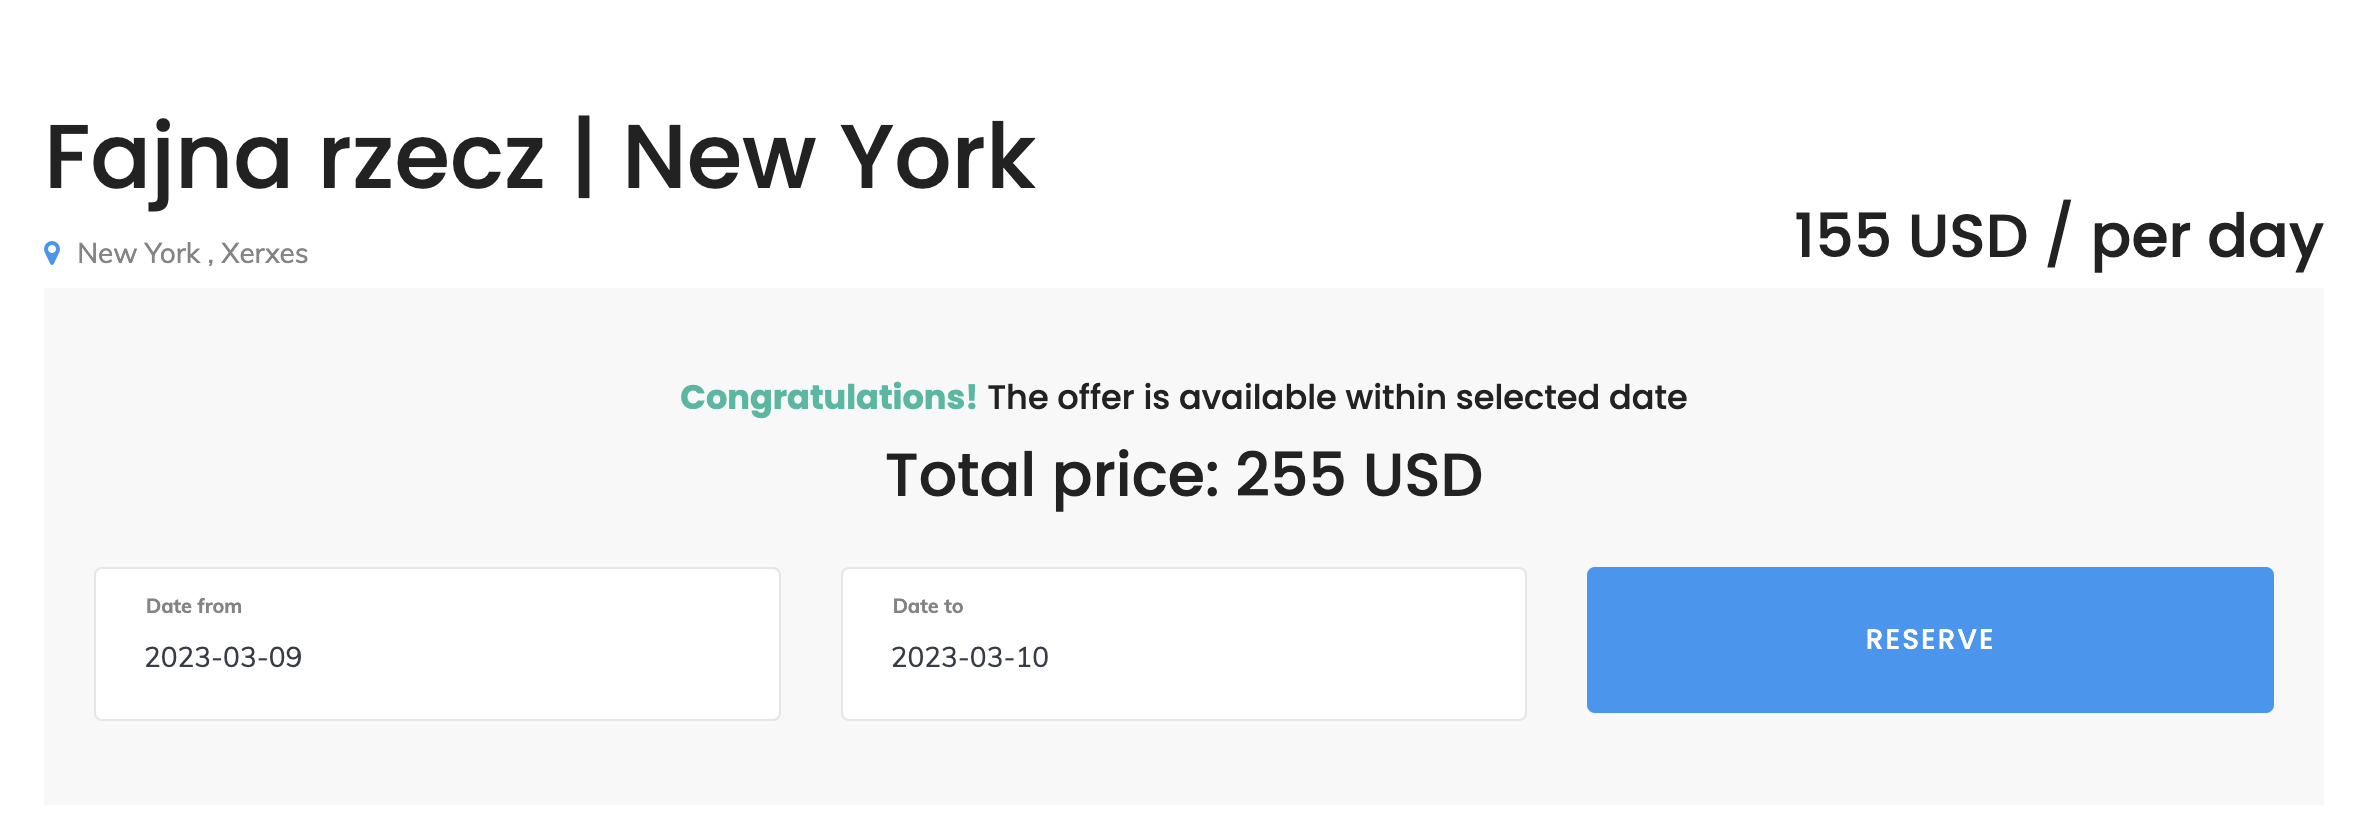Click the green "Congratulations!" text
This screenshot has height=840, width=2372.
pos(828,397)
